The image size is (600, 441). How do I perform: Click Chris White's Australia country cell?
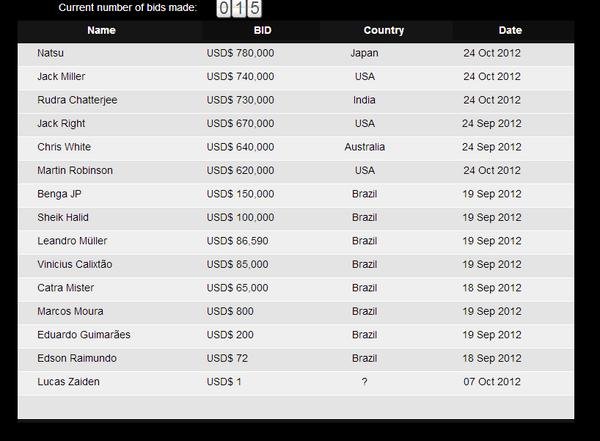tap(365, 147)
